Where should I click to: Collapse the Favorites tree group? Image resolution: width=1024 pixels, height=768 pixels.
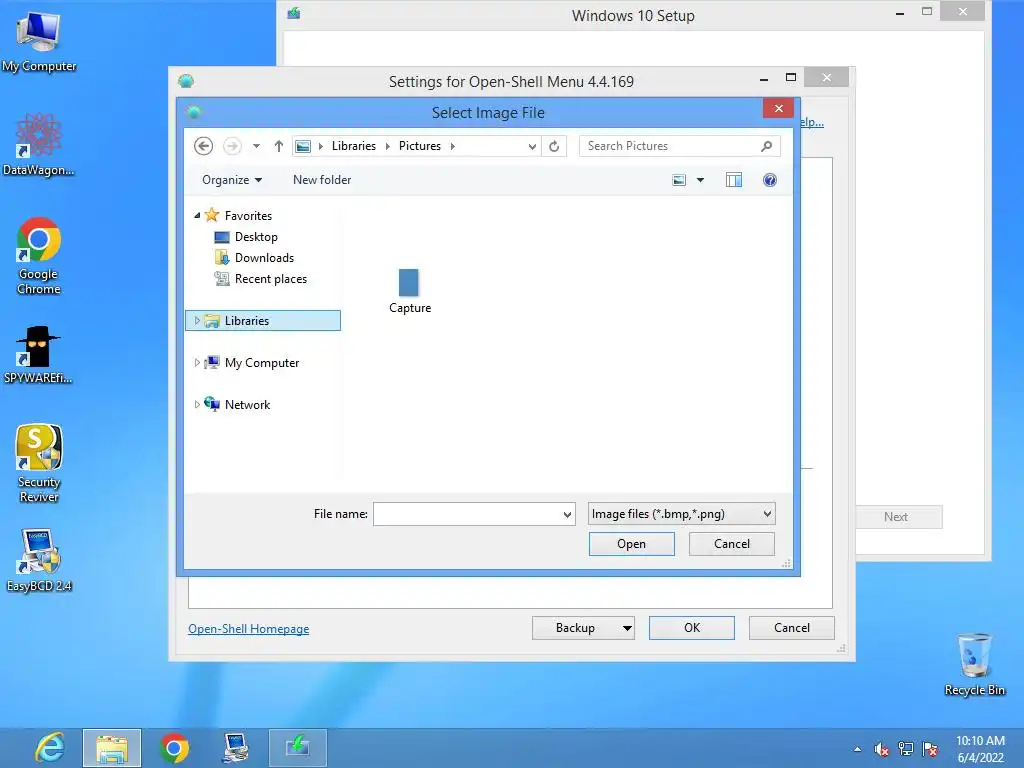(197, 216)
